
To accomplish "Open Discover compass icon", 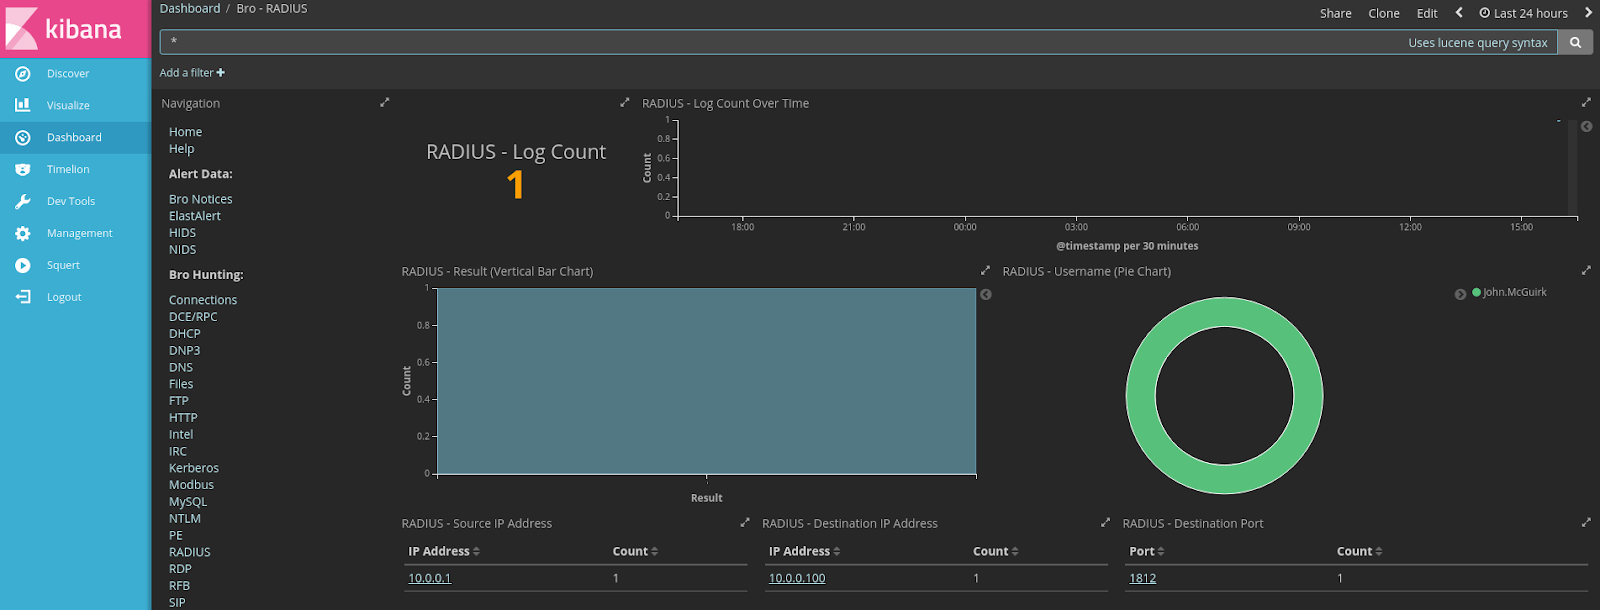I will [23, 73].
